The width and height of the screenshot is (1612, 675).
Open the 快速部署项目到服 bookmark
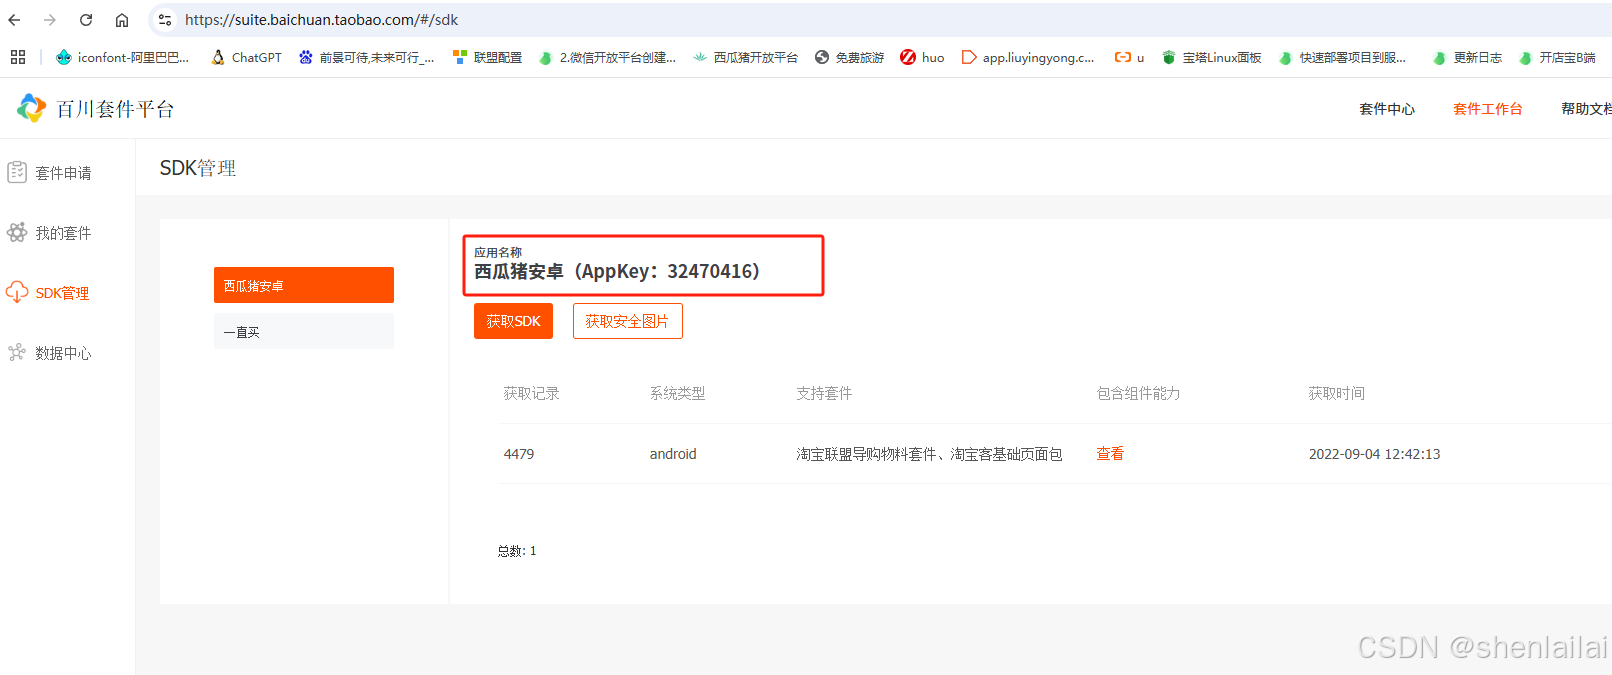[x=1342, y=57]
